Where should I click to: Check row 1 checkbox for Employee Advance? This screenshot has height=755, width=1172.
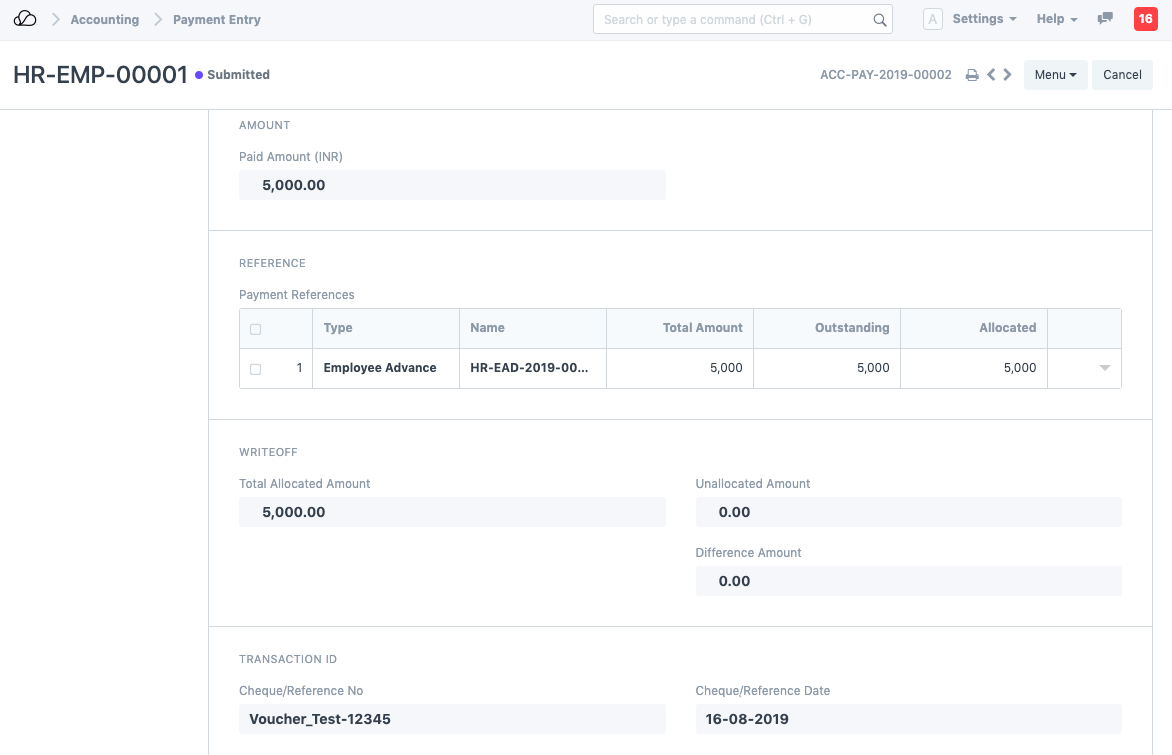click(256, 369)
